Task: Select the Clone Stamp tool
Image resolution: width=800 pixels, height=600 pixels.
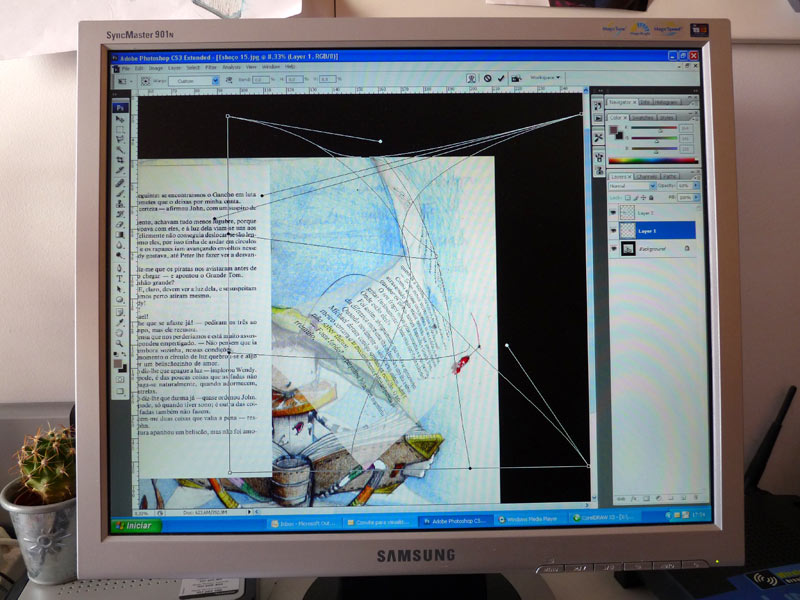Action: point(119,204)
